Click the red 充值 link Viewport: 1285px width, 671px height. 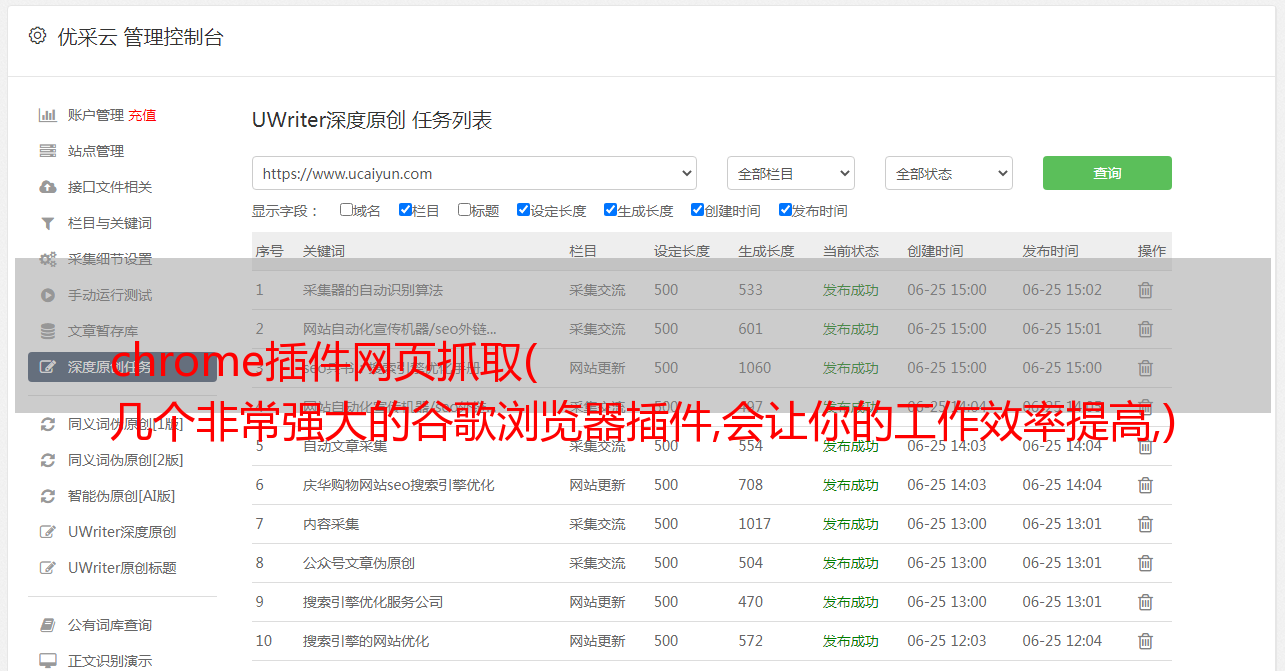pos(142,115)
